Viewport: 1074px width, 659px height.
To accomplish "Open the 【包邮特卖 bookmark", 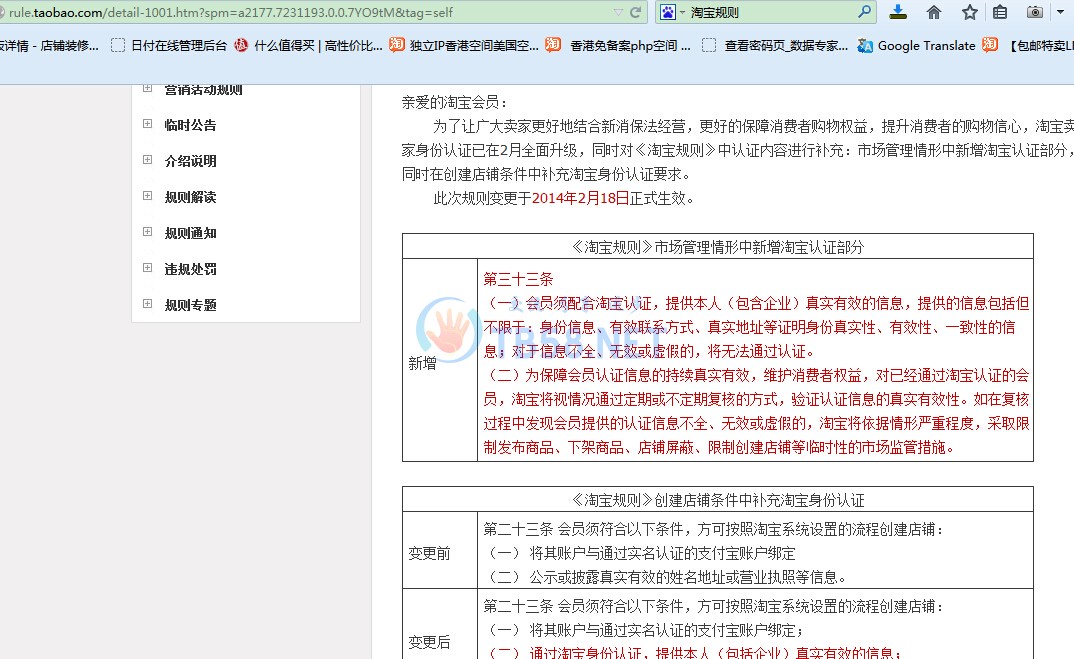I will (1028, 46).
